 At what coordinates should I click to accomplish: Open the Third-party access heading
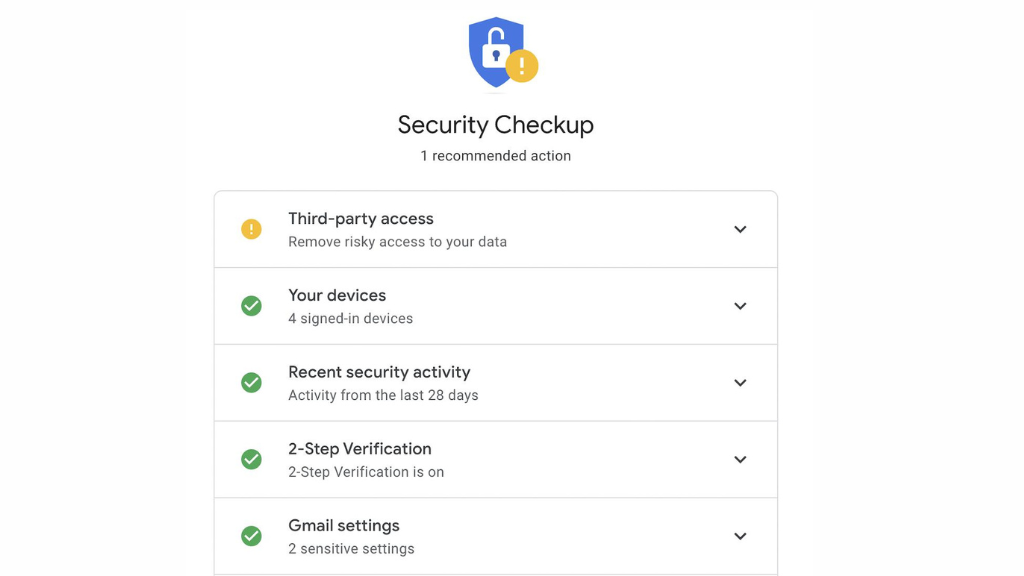click(x=360, y=219)
